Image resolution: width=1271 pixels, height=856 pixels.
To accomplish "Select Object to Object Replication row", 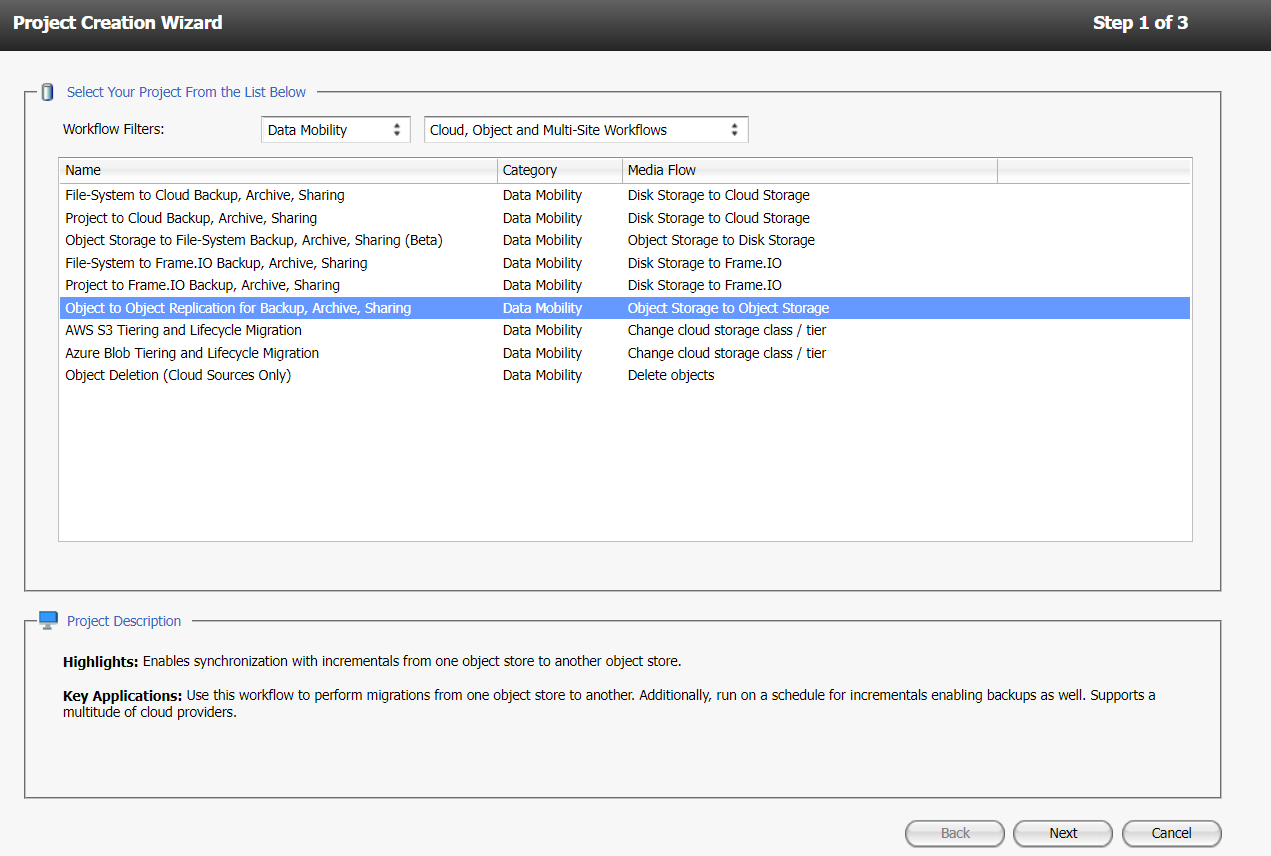I will pos(238,308).
